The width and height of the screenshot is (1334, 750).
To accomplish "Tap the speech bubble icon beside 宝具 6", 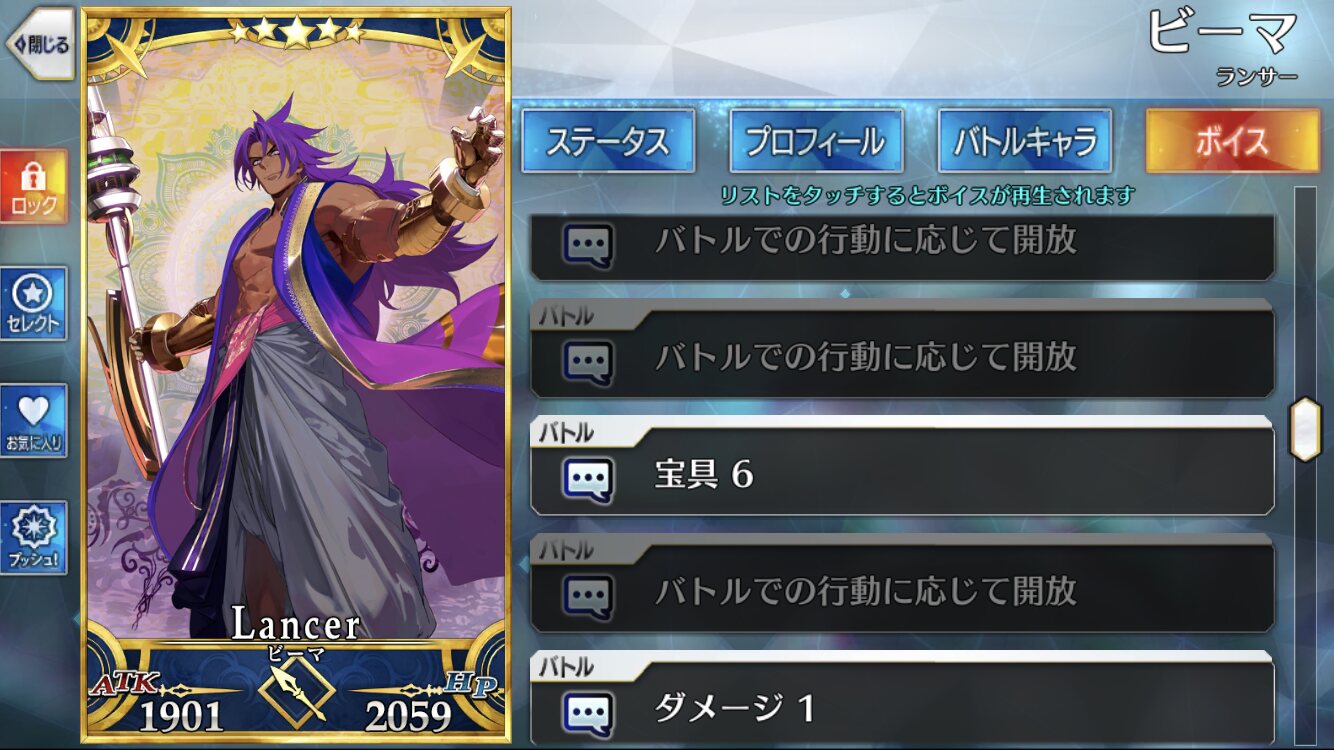I will [588, 478].
